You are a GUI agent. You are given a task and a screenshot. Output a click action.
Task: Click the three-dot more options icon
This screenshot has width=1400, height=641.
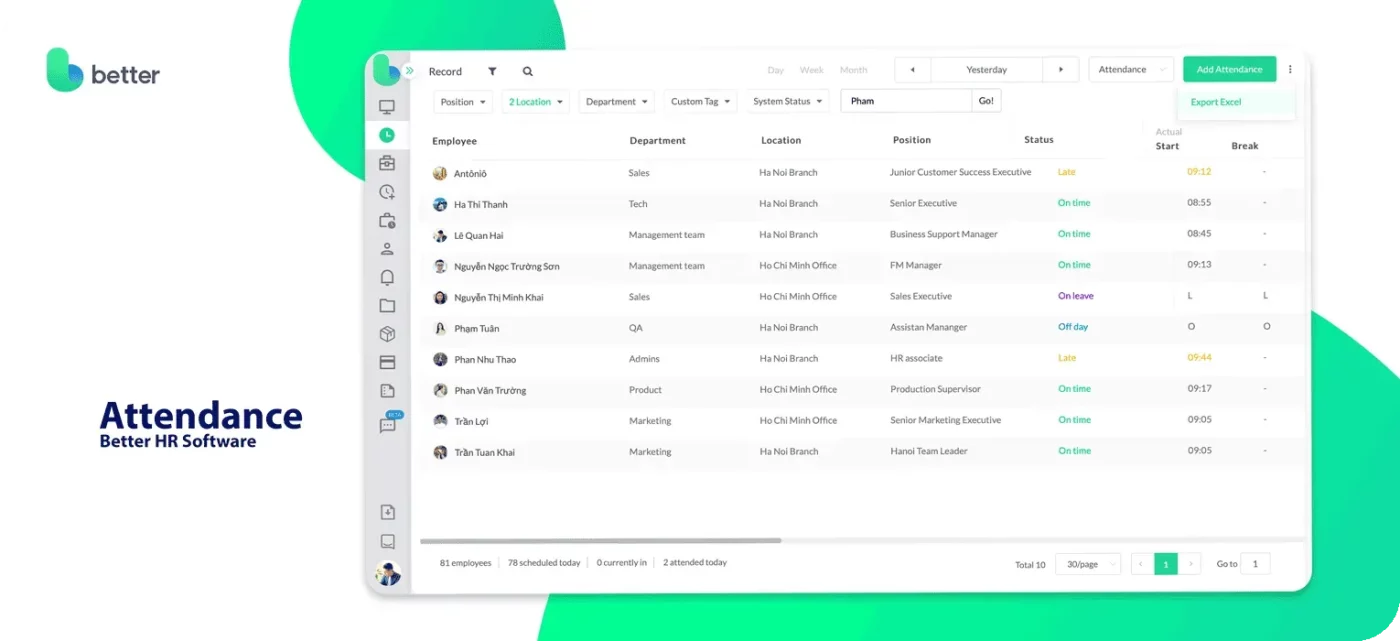coord(1290,70)
